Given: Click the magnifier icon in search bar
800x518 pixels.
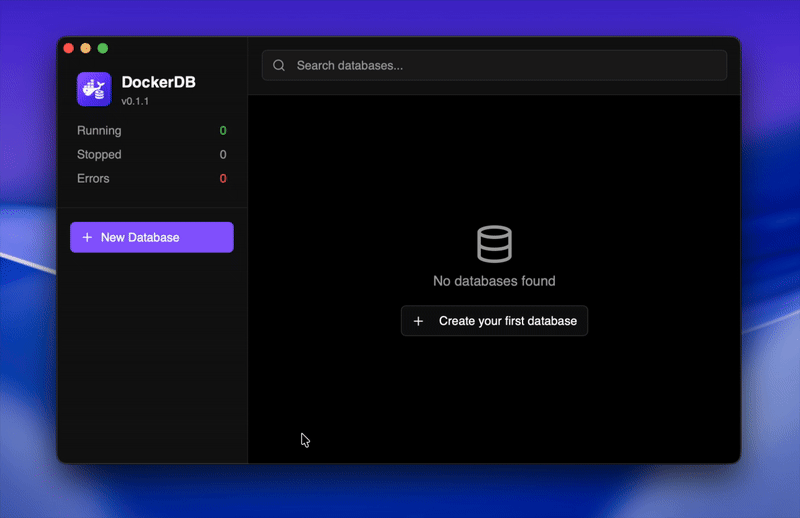Looking at the screenshot, I should (279, 65).
